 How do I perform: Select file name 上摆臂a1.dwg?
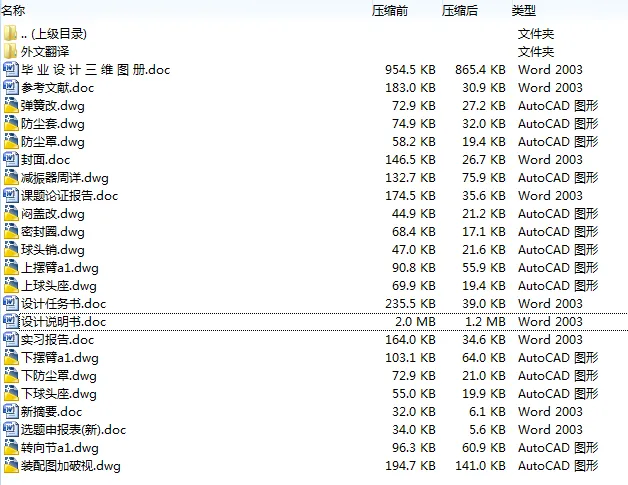pyautogui.click(x=60, y=268)
